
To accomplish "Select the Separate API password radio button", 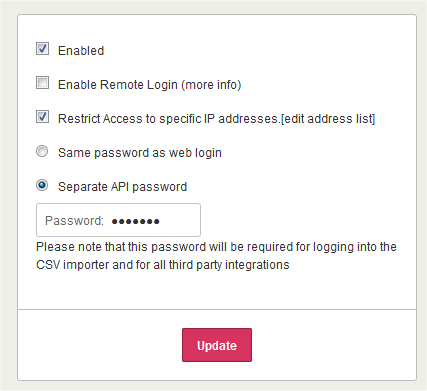I will tap(42, 185).
